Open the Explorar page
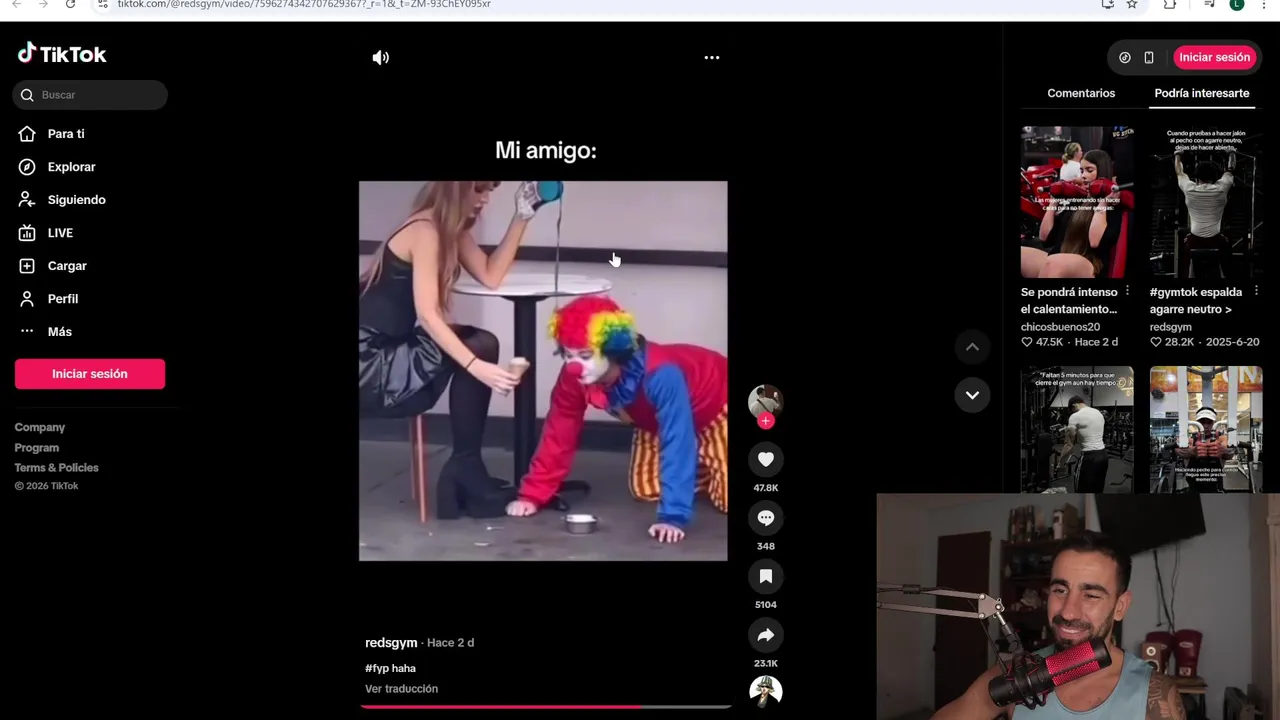1280x720 pixels. click(71, 167)
